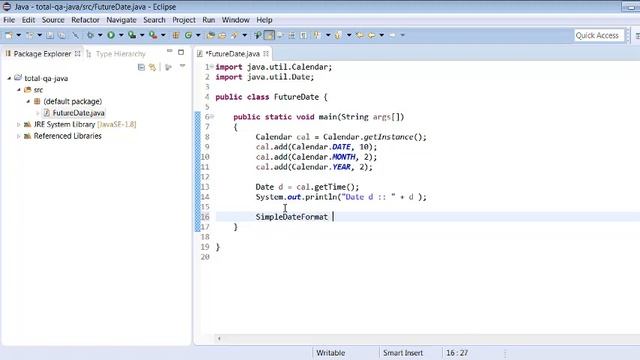Viewport: 640px width, 360px height.
Task: Maximize the Package Explorer view
Action: 181,52
